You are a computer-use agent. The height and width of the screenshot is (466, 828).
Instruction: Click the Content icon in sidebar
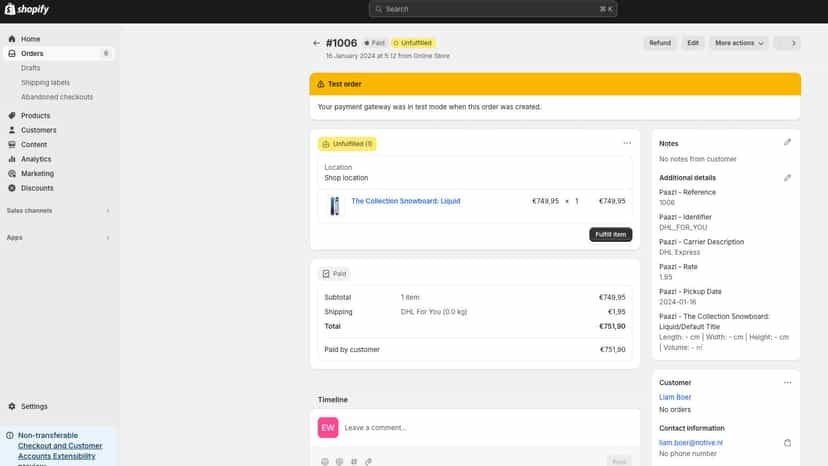tap(12, 144)
